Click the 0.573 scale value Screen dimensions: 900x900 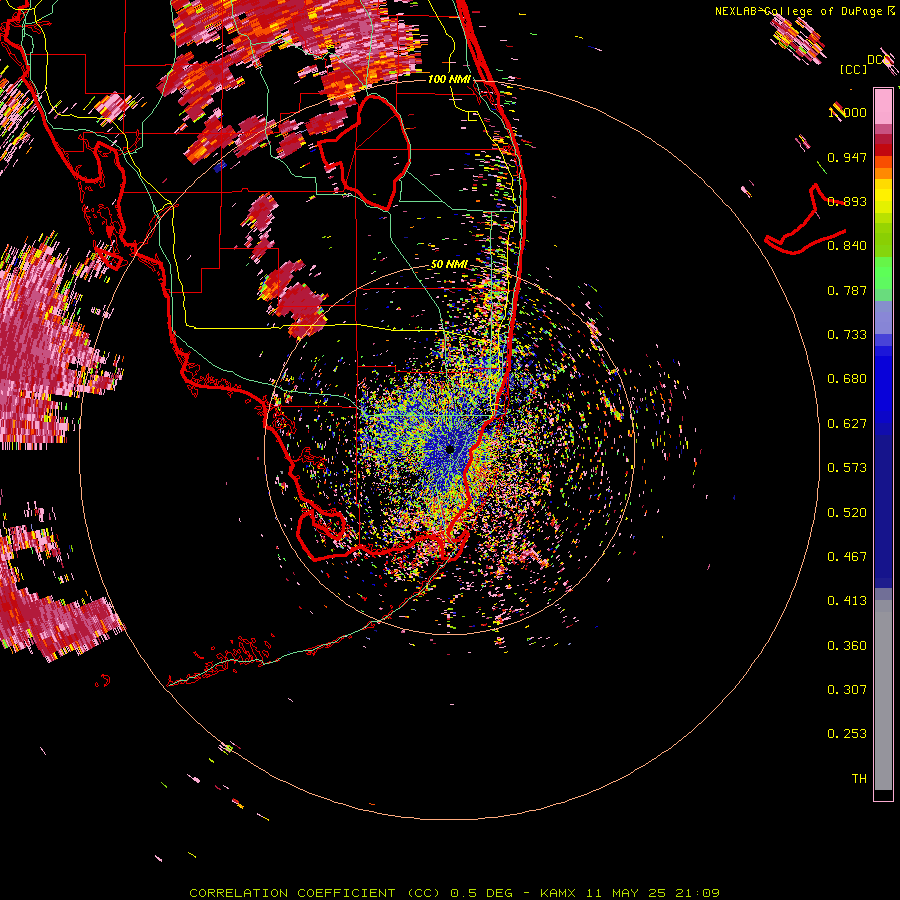847,468
